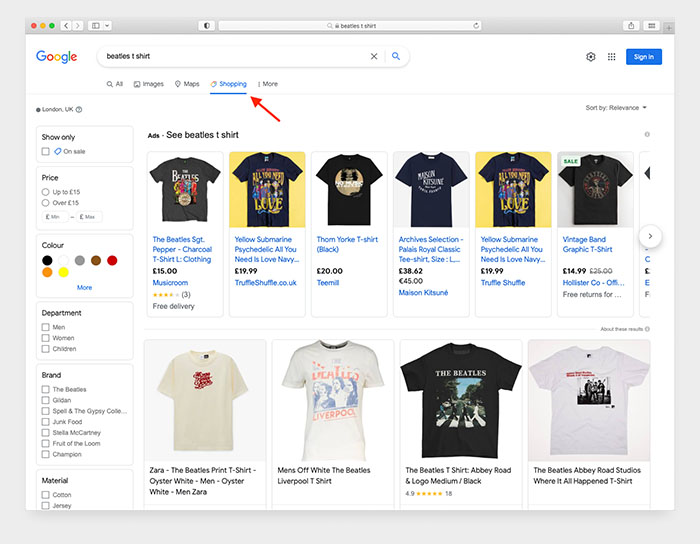Click the privacy shield icon in the toolbar
The height and width of the screenshot is (544, 700).
click(x=207, y=26)
